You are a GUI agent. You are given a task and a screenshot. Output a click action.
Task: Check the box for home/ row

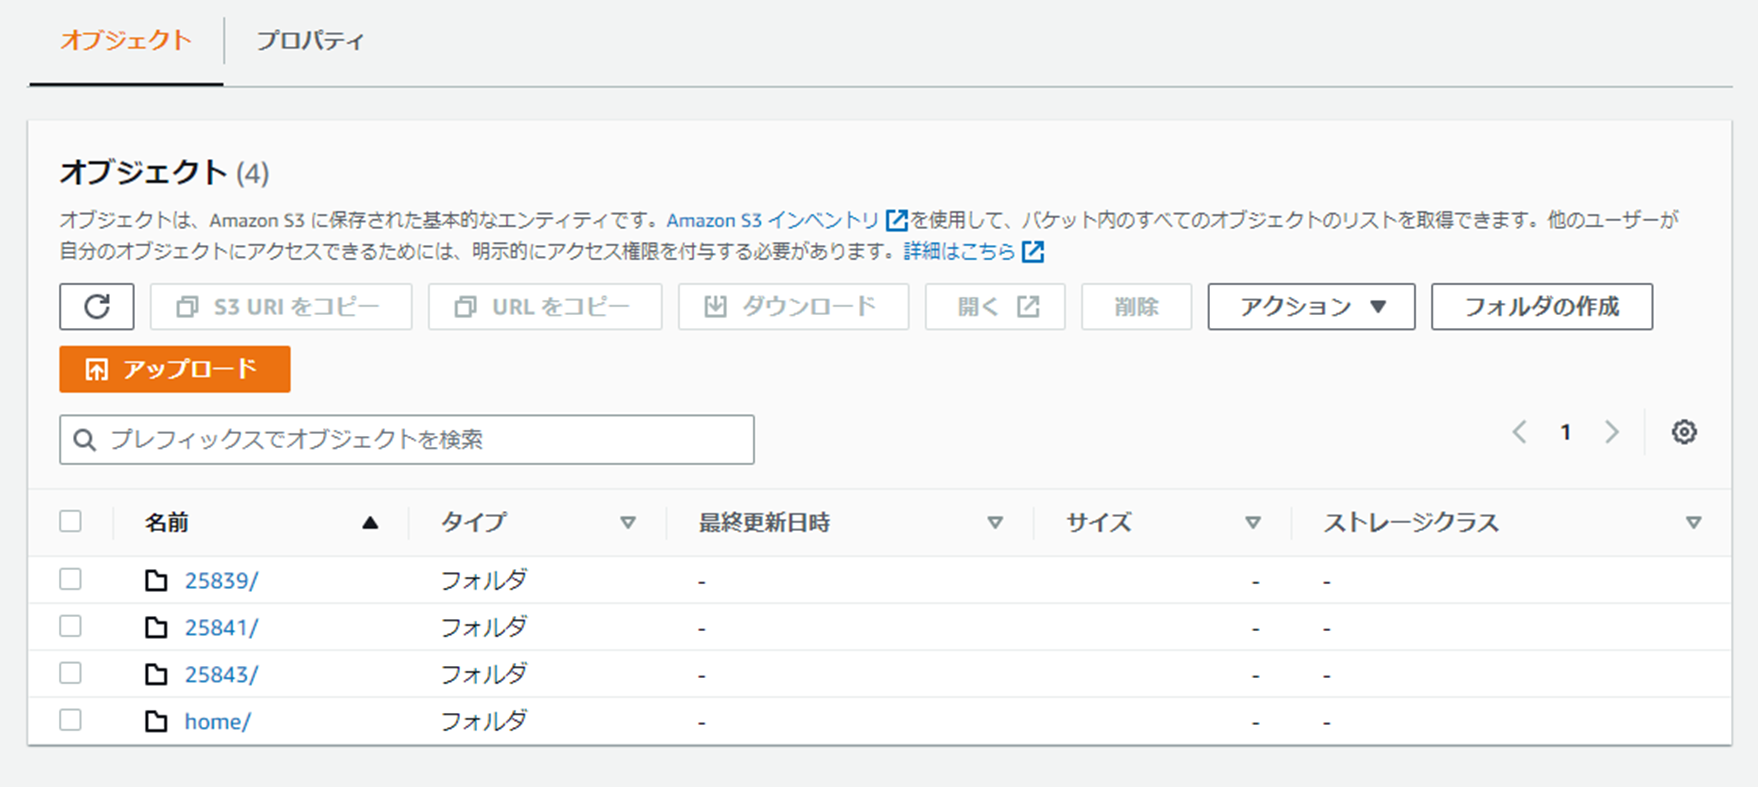tap(70, 720)
